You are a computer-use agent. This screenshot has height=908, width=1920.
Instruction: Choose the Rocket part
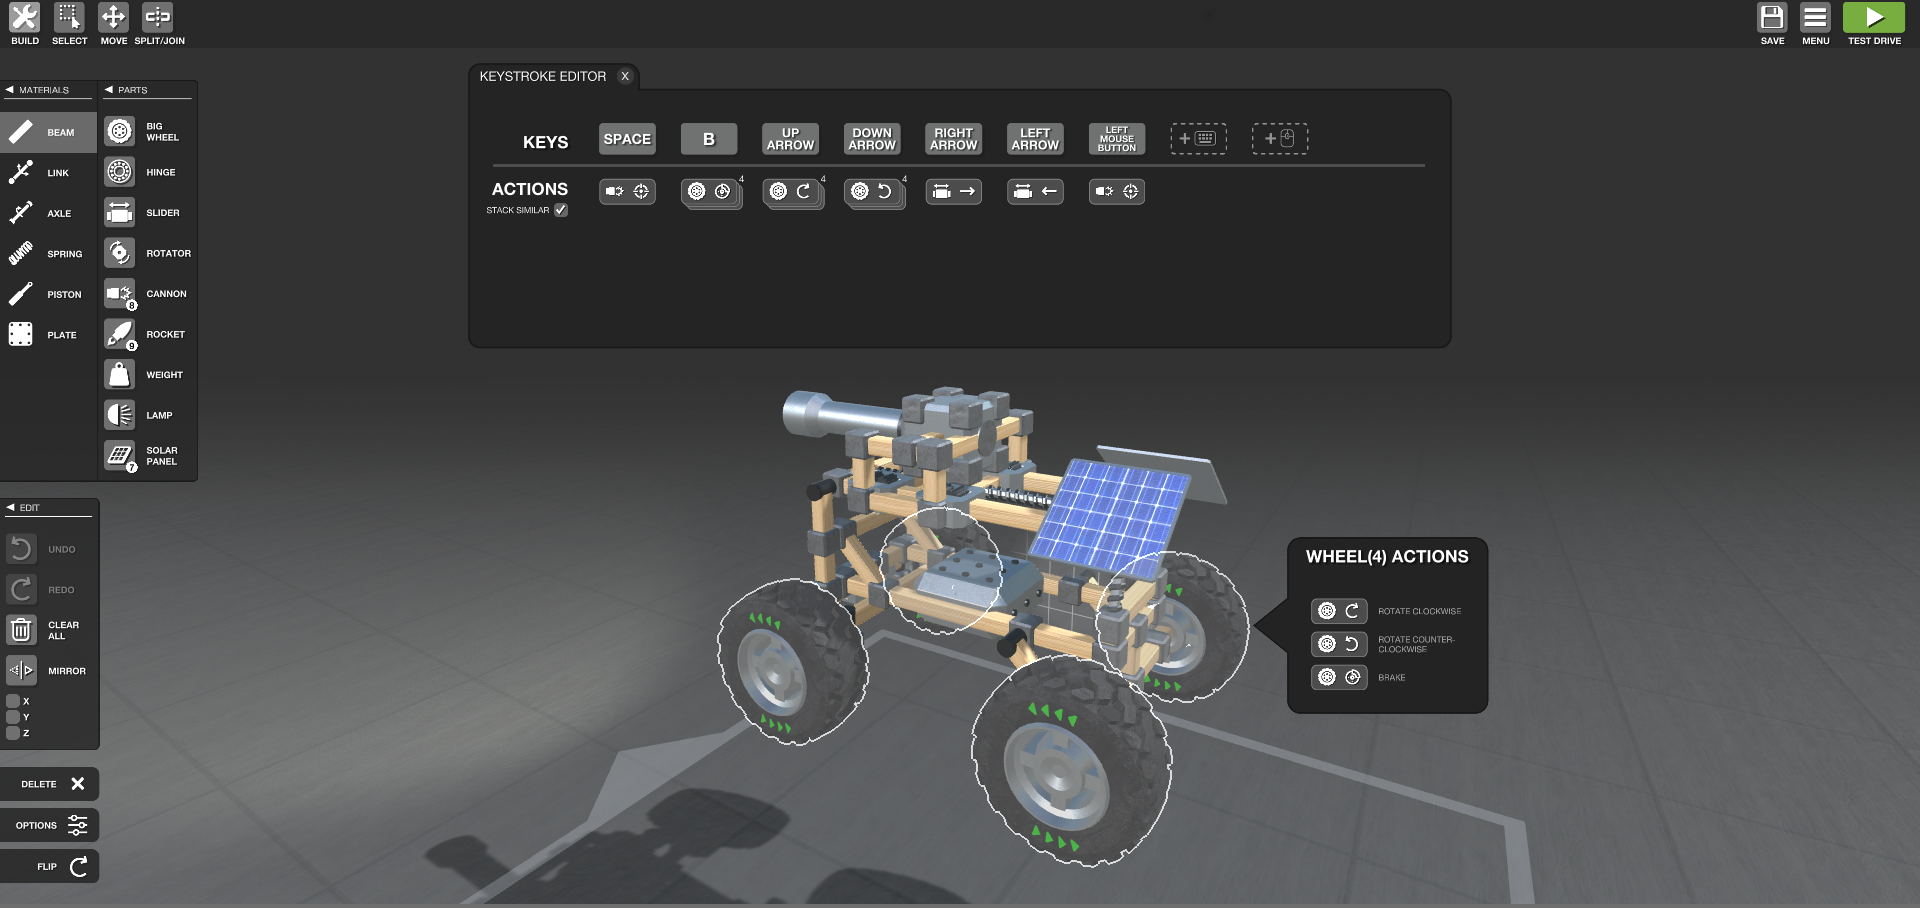120,334
